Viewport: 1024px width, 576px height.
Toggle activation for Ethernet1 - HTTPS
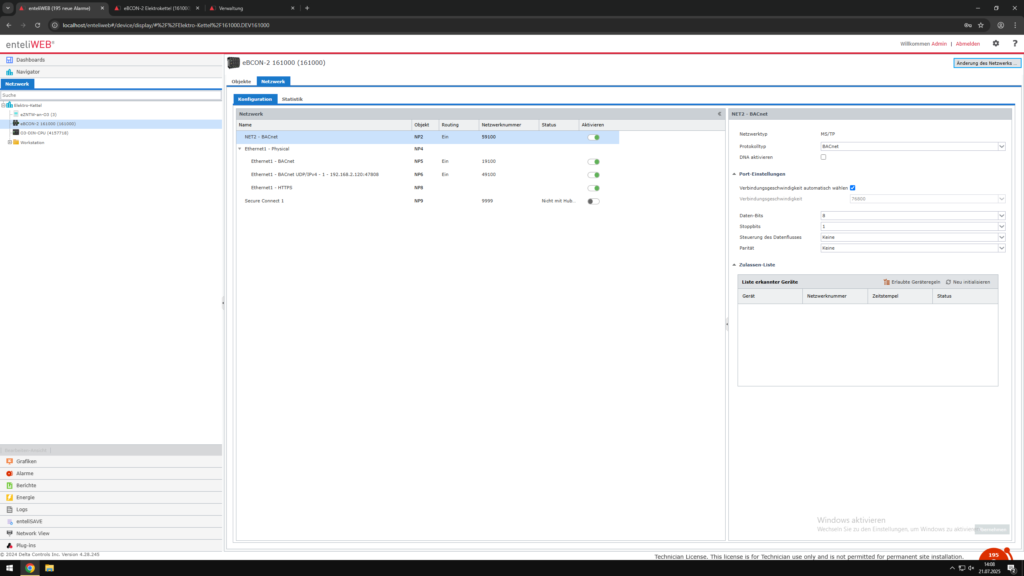(593, 188)
